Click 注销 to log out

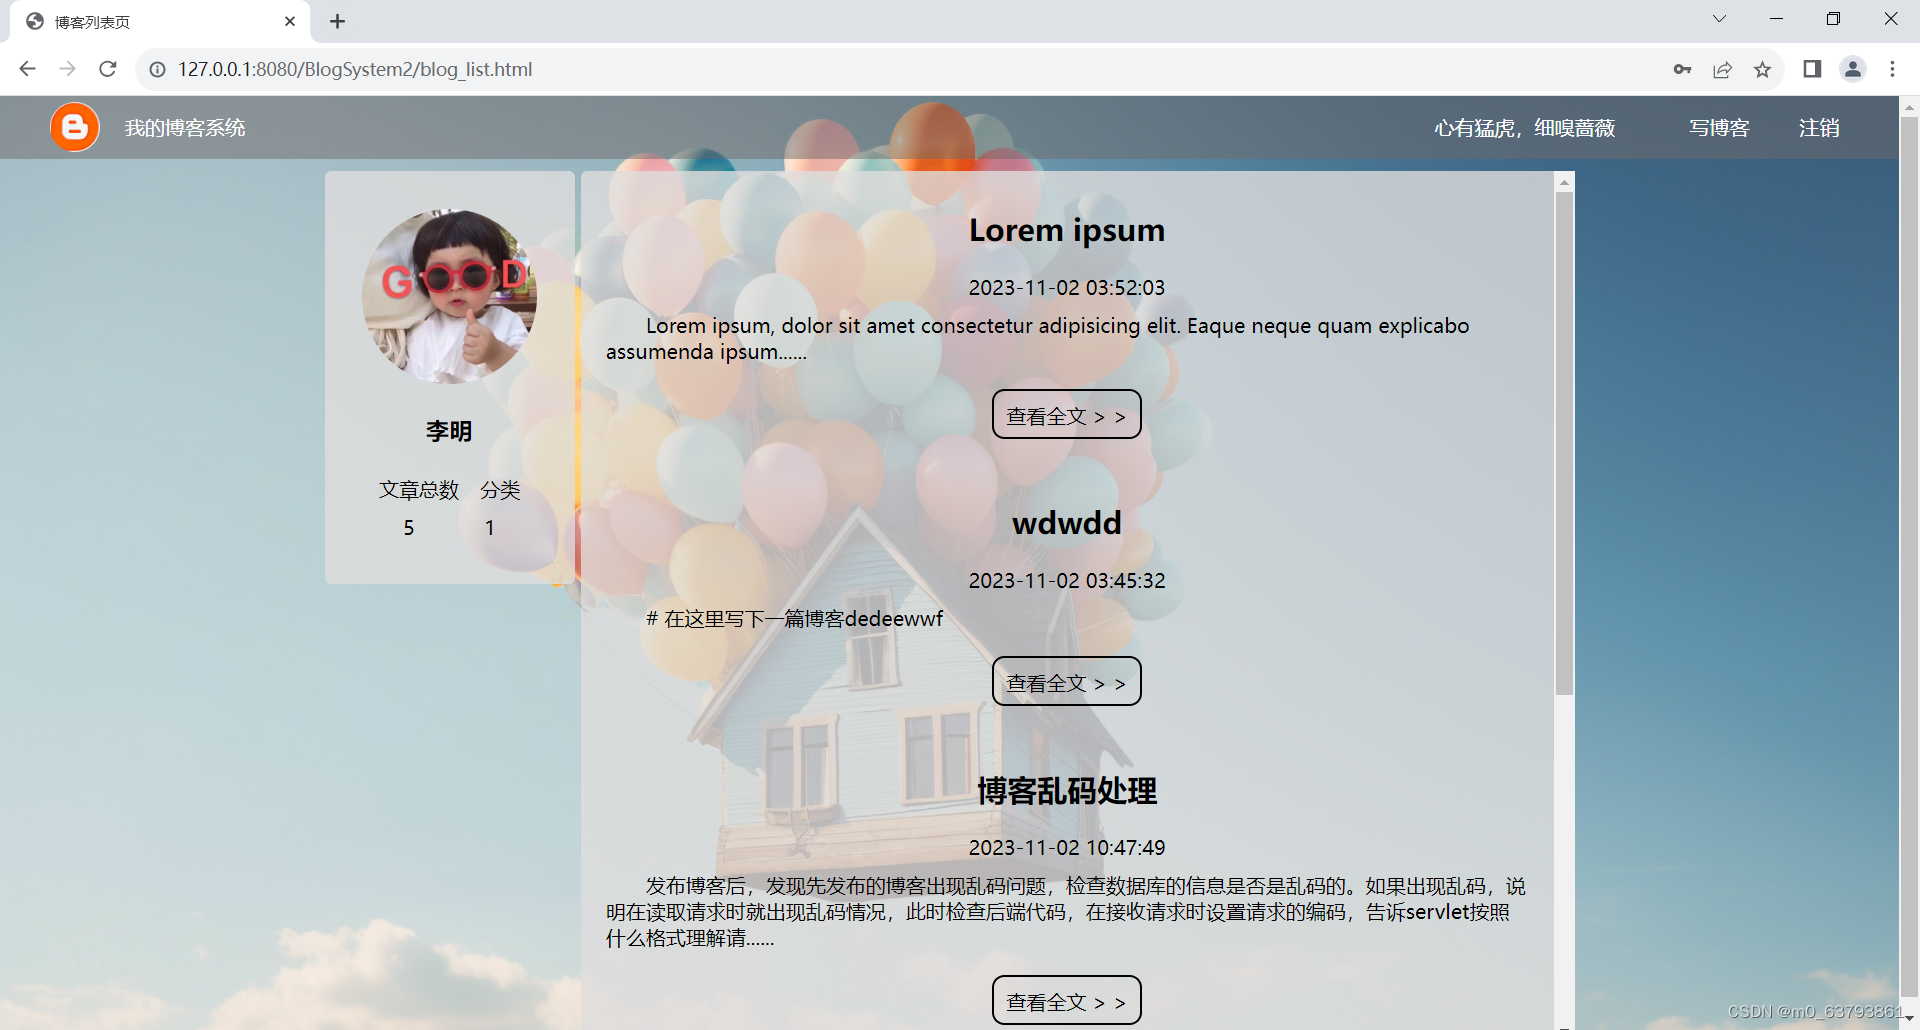tap(1819, 128)
